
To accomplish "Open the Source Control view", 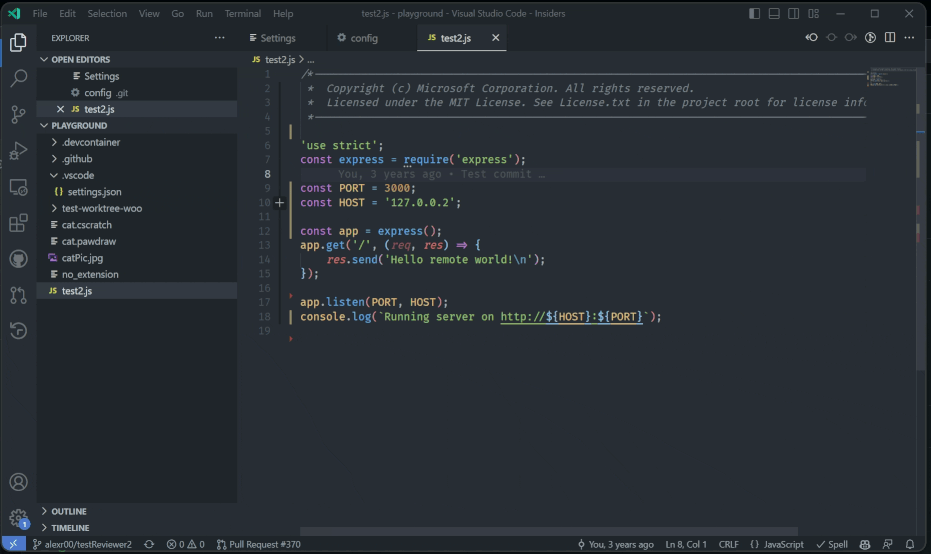I will point(18,114).
